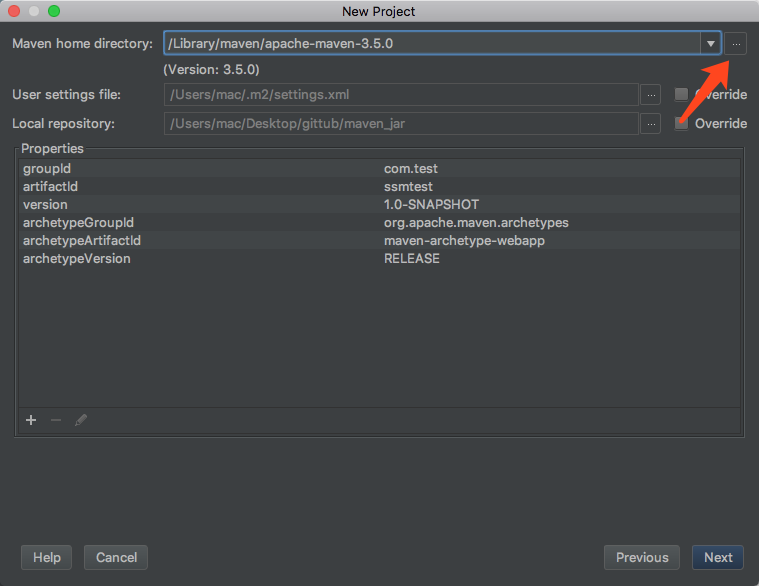Click the remove property minus icon
The image size is (759, 586).
(56, 420)
